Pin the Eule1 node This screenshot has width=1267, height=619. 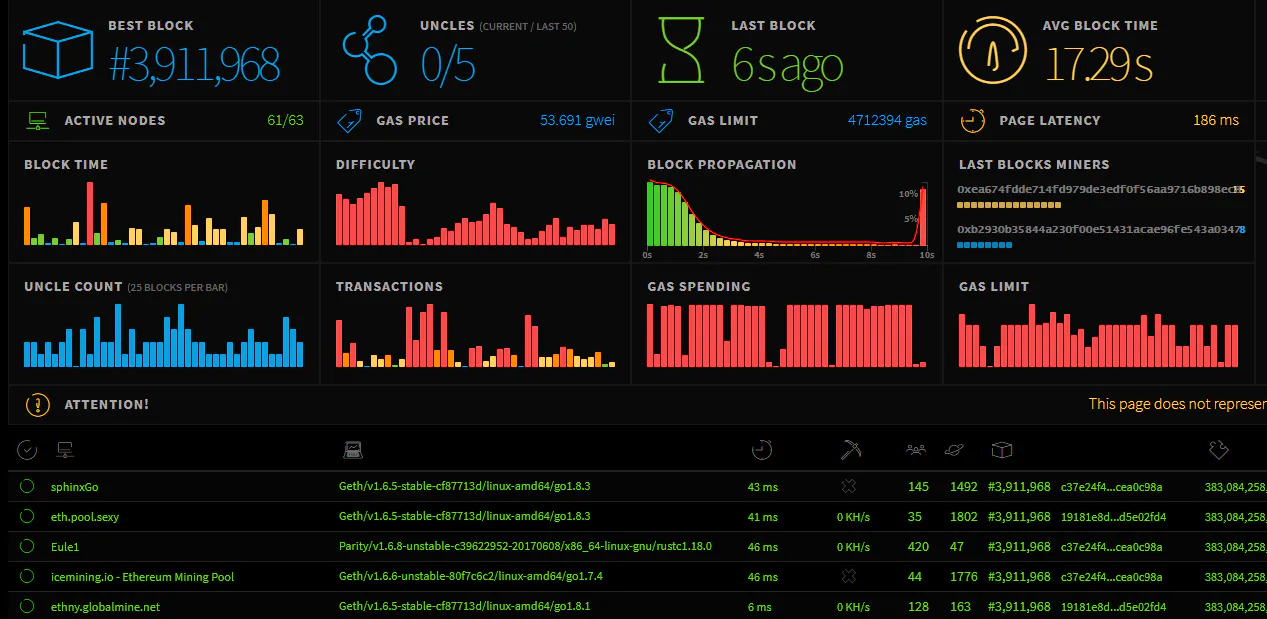point(27,547)
